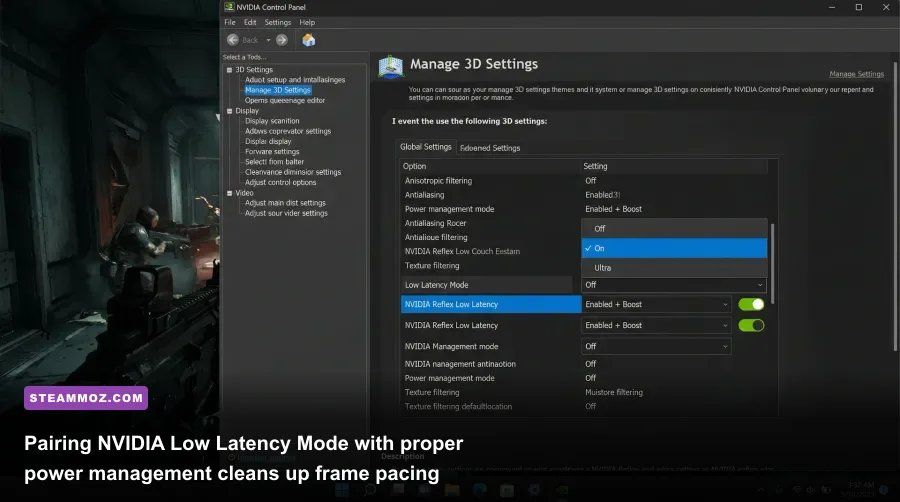
Task: Open the Edit menu
Action: 250,22
